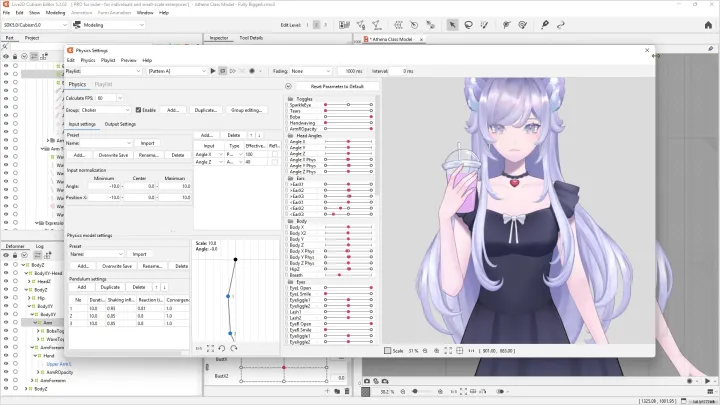Open the Preview menu in Physics Settings

tap(129, 60)
